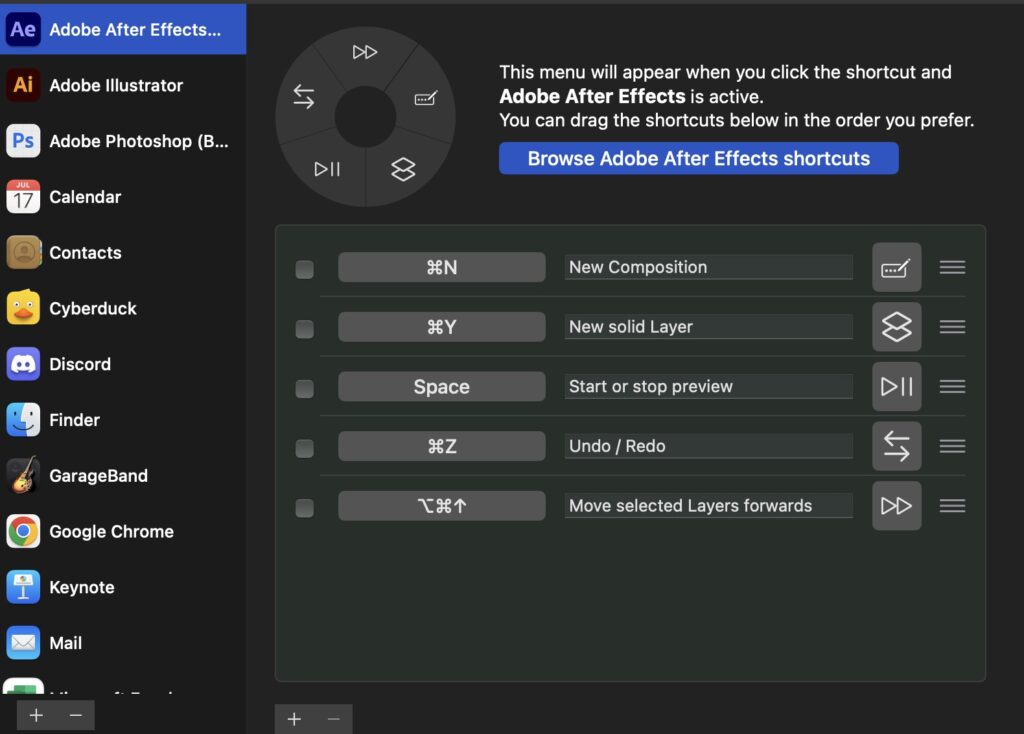
Task: Change the play/pause icon for Start or stop preview
Action: coord(897,387)
